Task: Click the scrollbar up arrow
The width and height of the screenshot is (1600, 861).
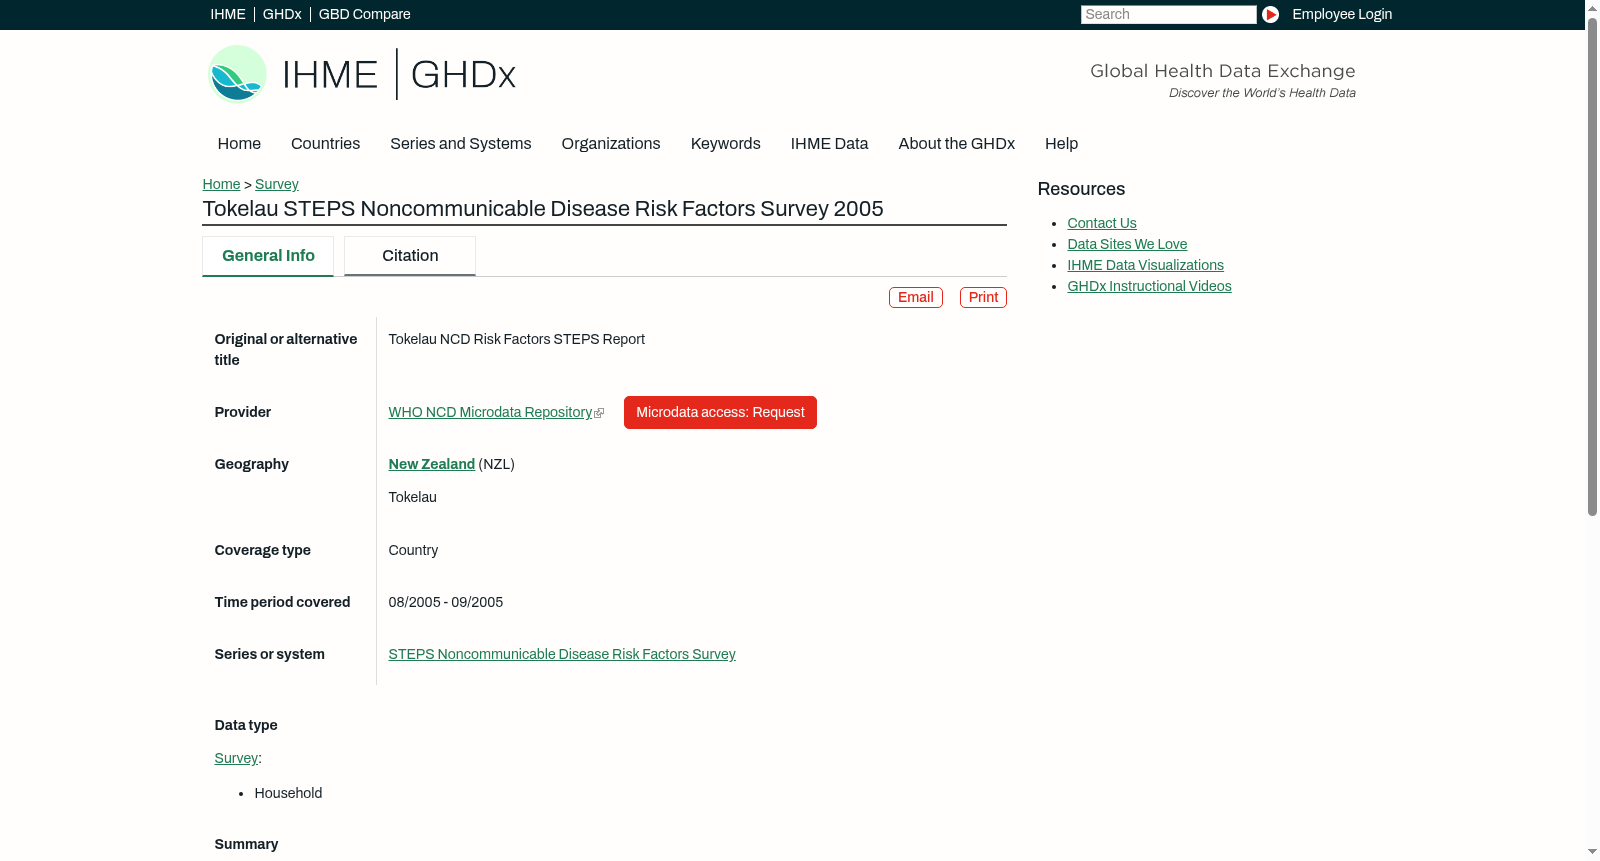Action: coord(1592,7)
